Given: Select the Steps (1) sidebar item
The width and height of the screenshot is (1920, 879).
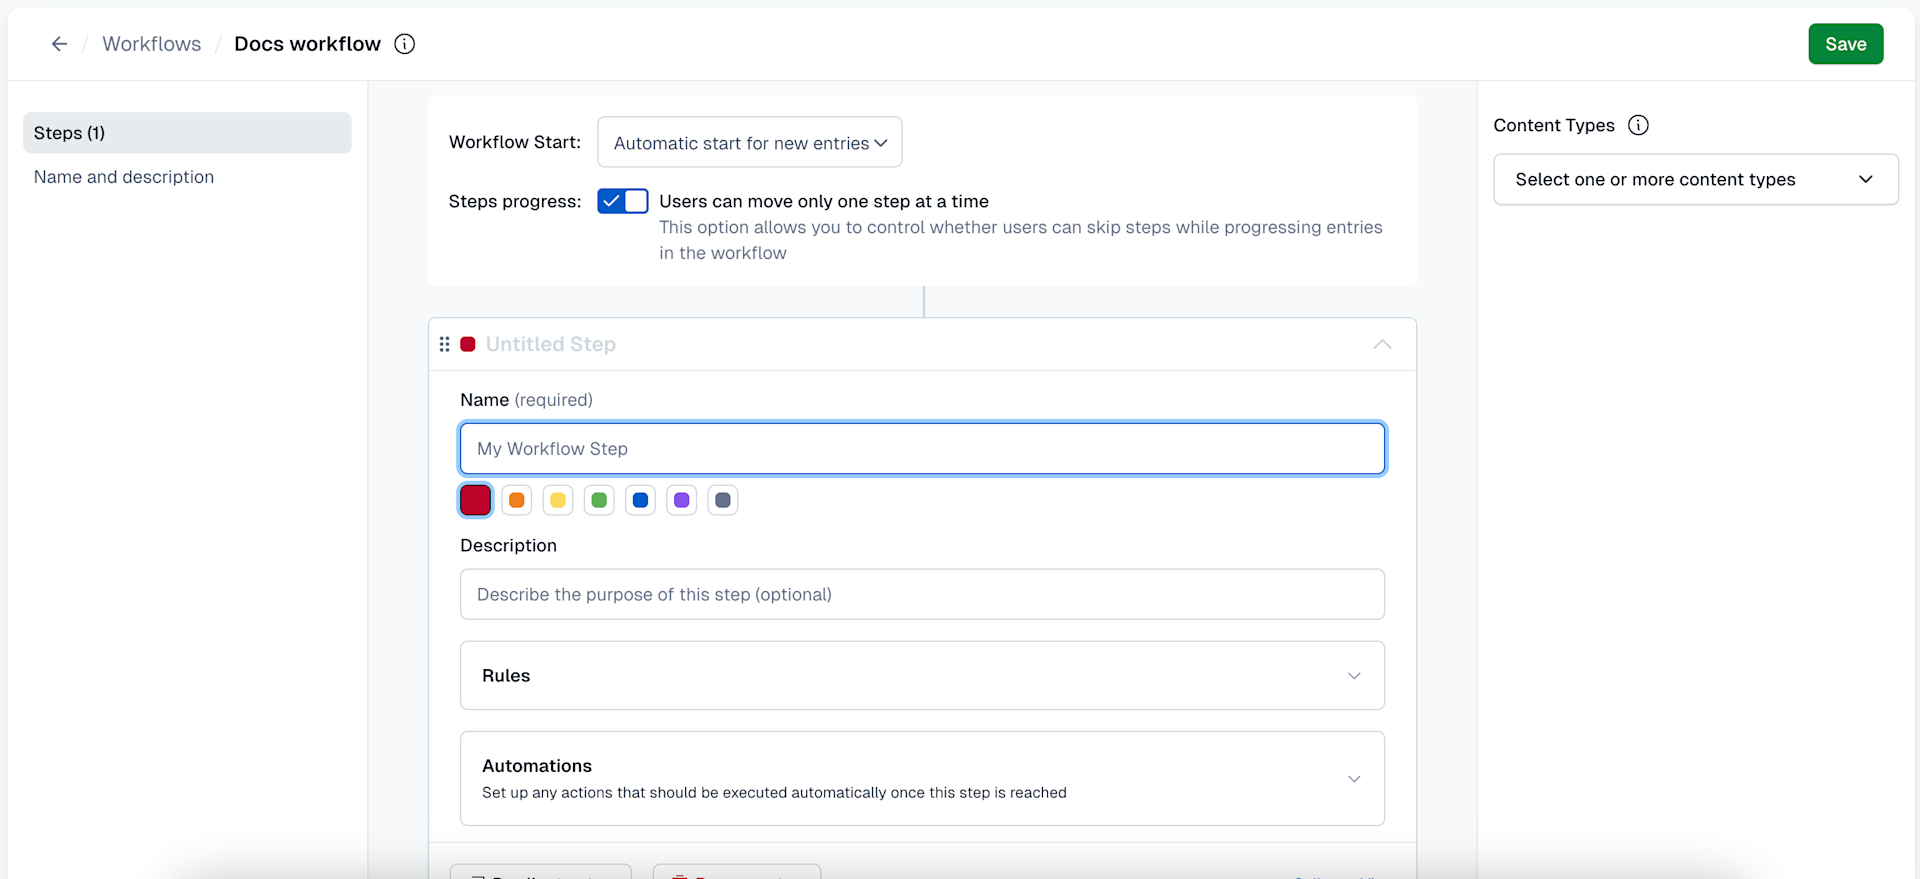Looking at the screenshot, I should tap(187, 133).
